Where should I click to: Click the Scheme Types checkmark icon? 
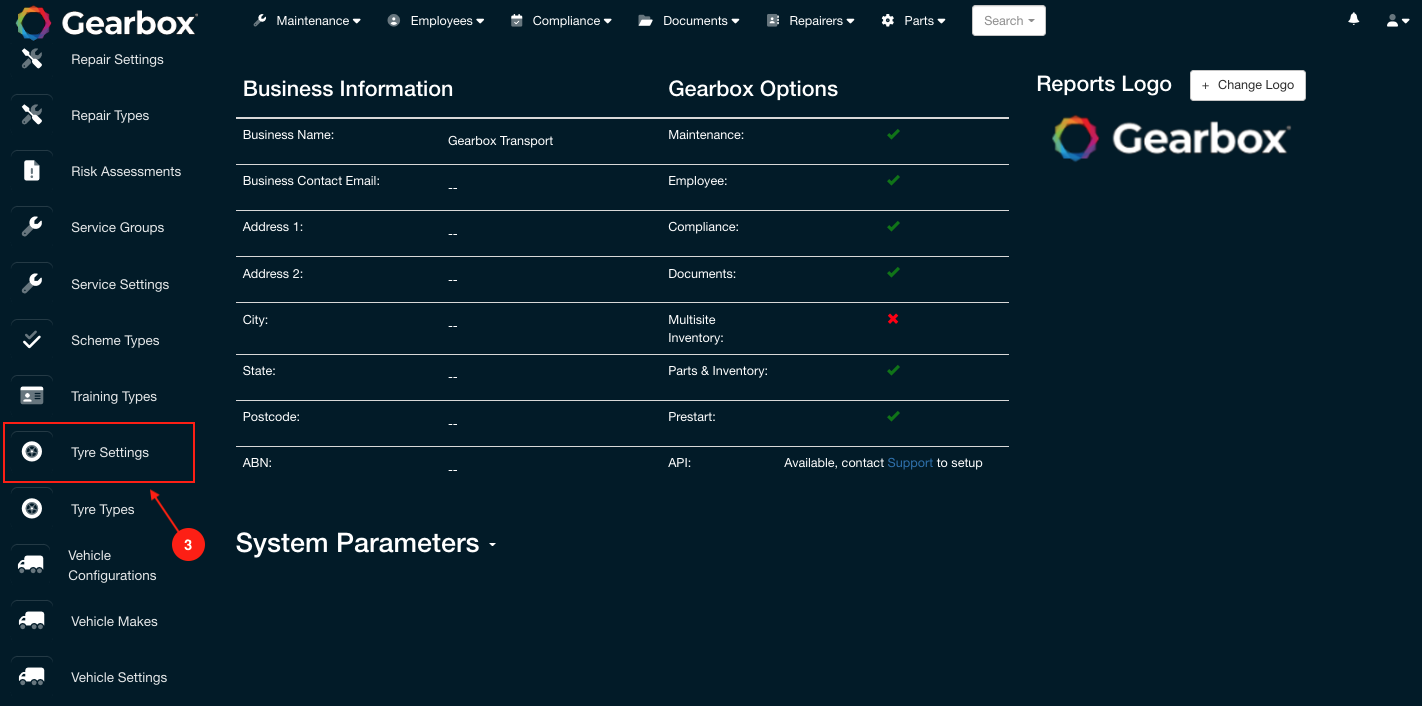tap(32, 340)
